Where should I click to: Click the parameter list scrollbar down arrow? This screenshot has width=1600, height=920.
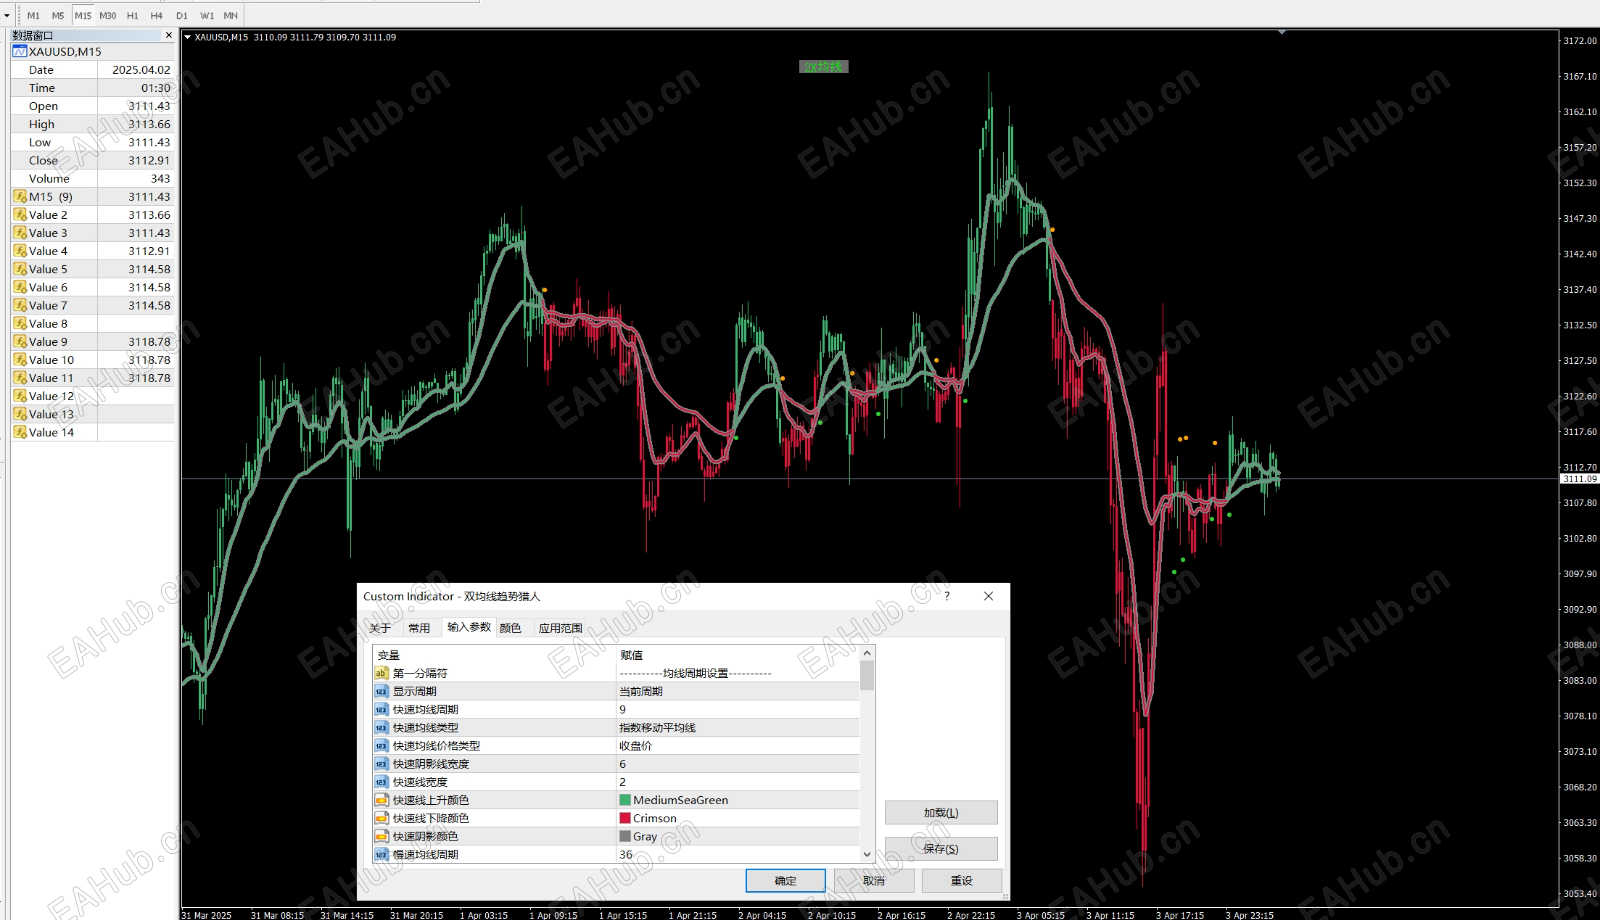click(867, 854)
